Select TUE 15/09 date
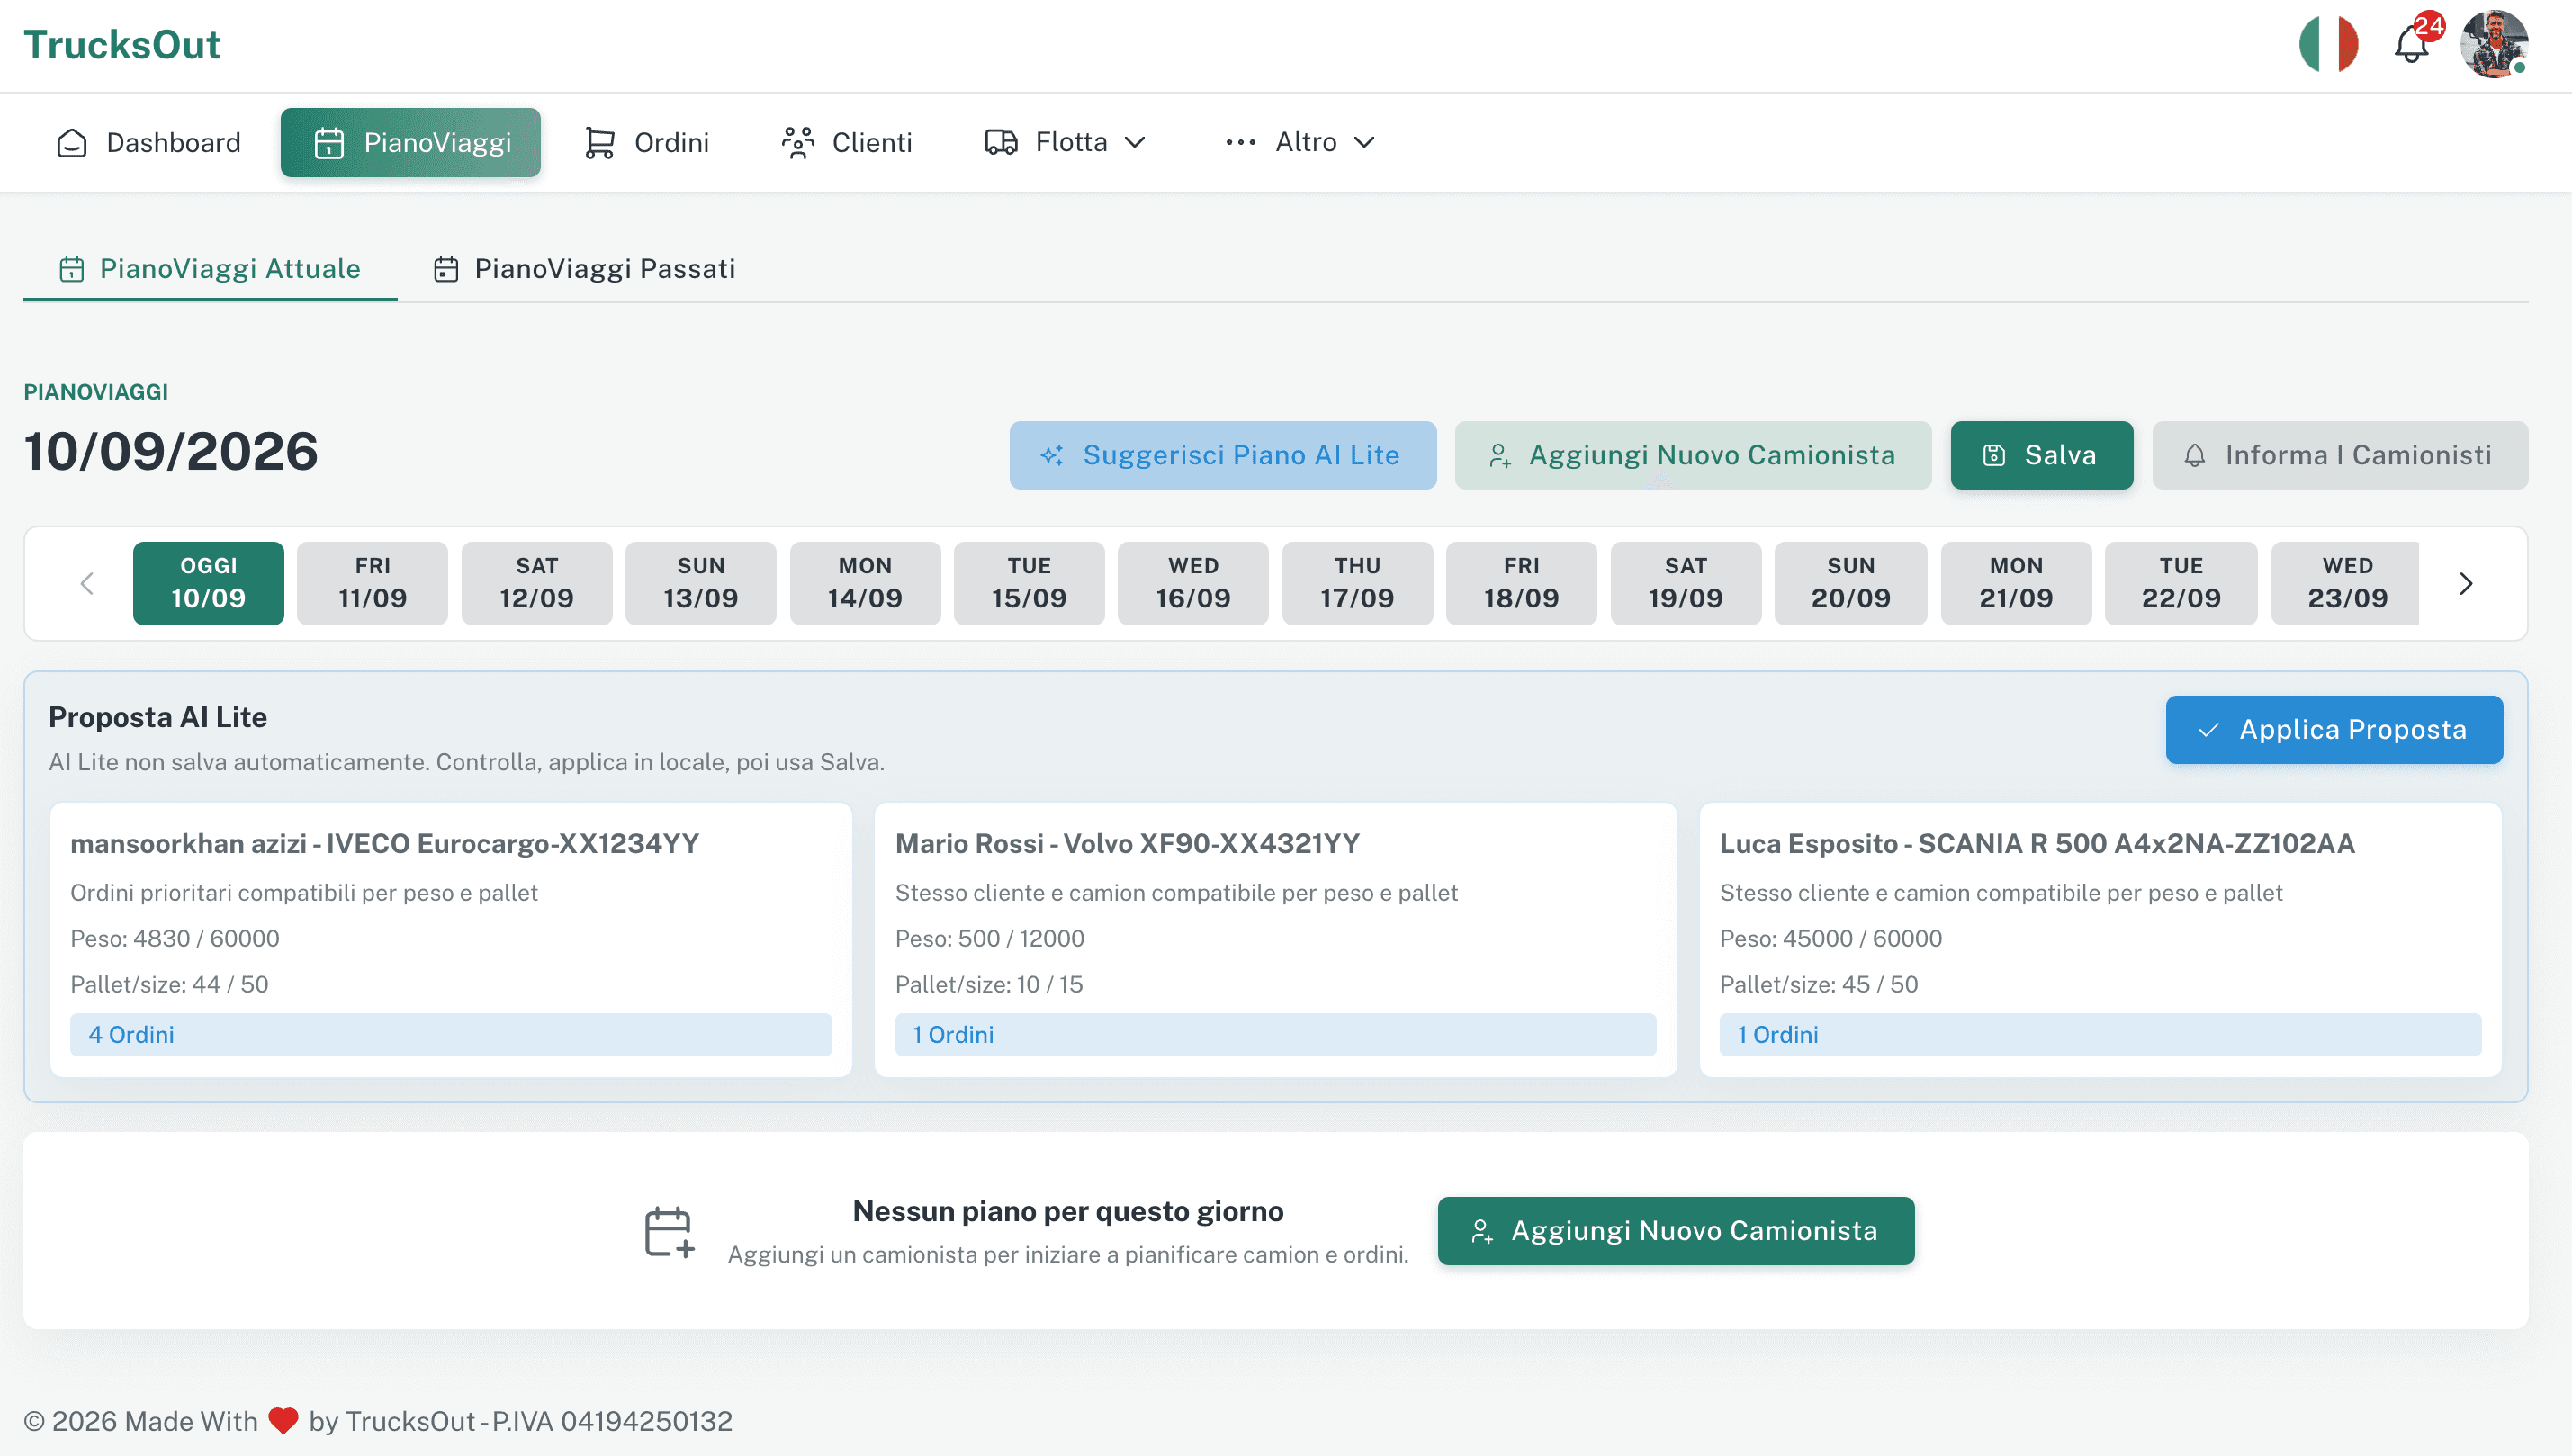The height and width of the screenshot is (1456, 2572). (1029, 583)
